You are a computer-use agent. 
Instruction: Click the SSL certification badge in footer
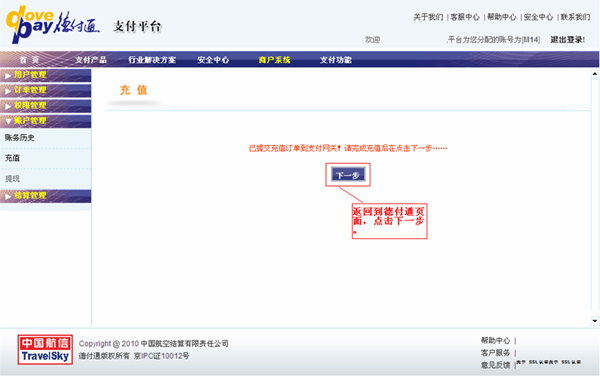point(549,362)
